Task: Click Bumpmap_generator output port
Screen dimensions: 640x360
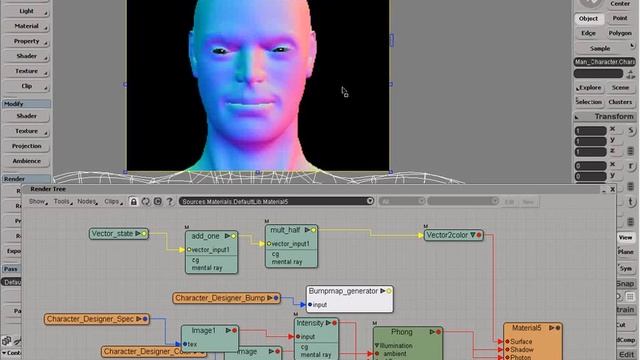Action: pos(389,291)
